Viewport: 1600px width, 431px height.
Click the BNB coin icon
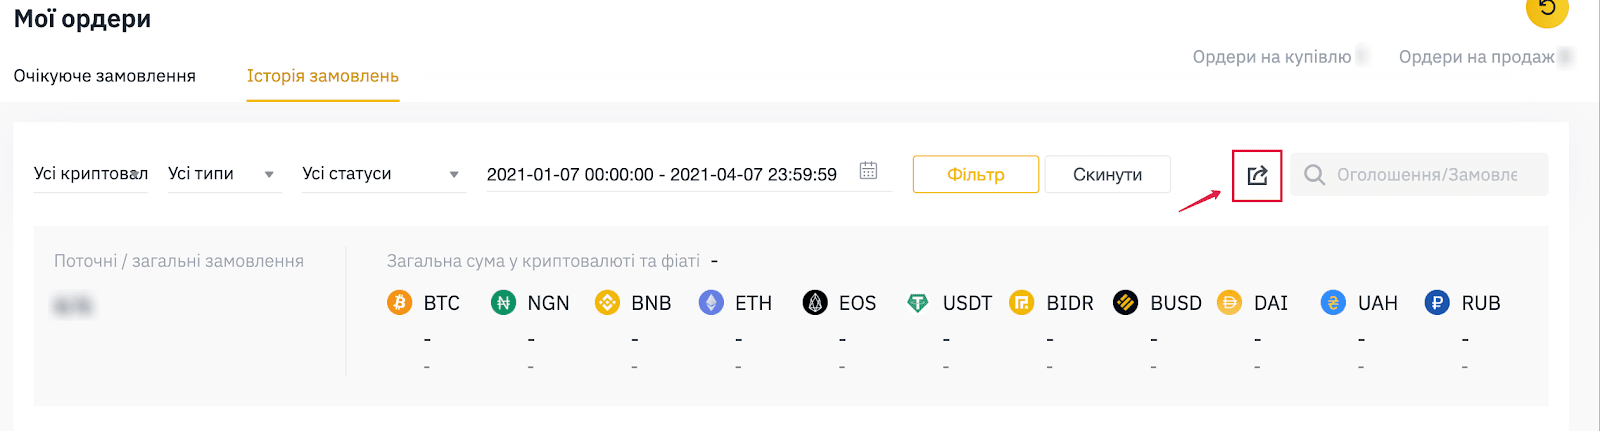[x=607, y=302]
